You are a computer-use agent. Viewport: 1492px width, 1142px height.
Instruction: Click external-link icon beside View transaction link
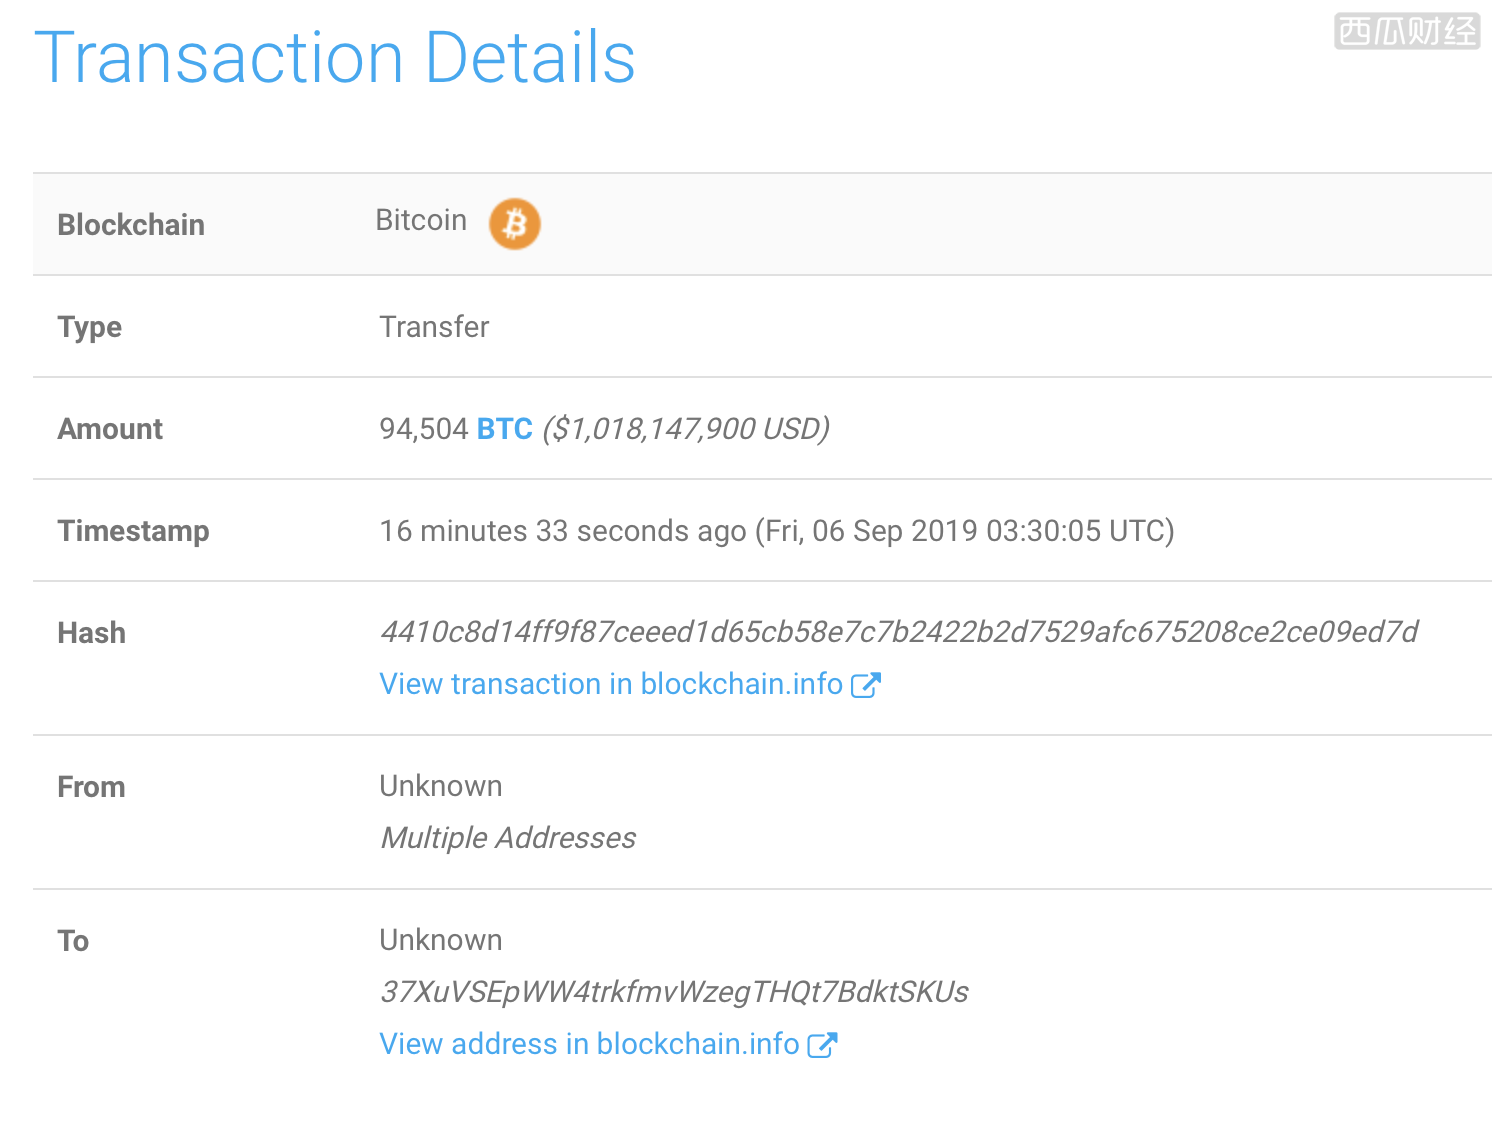pos(865,685)
